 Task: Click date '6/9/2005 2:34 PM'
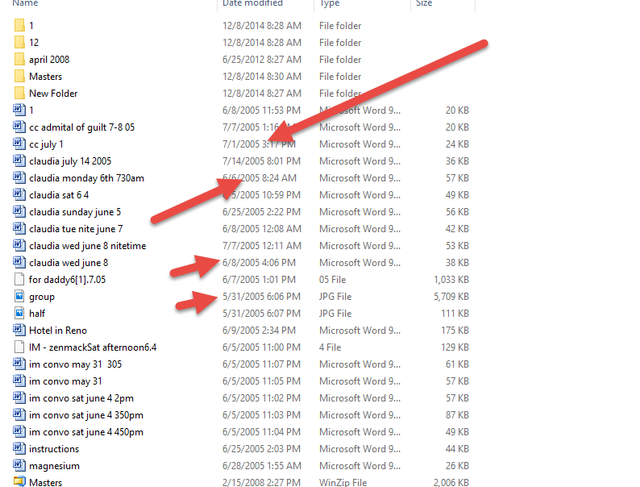pyautogui.click(x=259, y=330)
